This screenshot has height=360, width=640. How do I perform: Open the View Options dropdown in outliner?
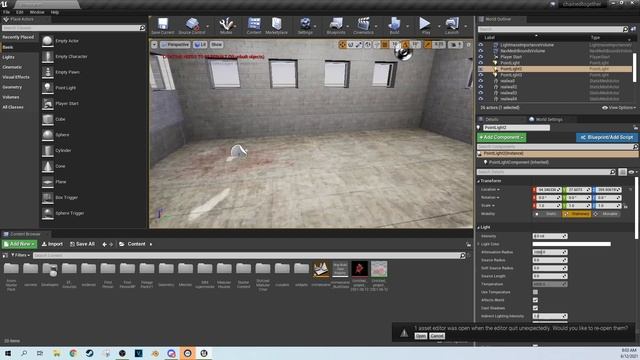[619, 108]
